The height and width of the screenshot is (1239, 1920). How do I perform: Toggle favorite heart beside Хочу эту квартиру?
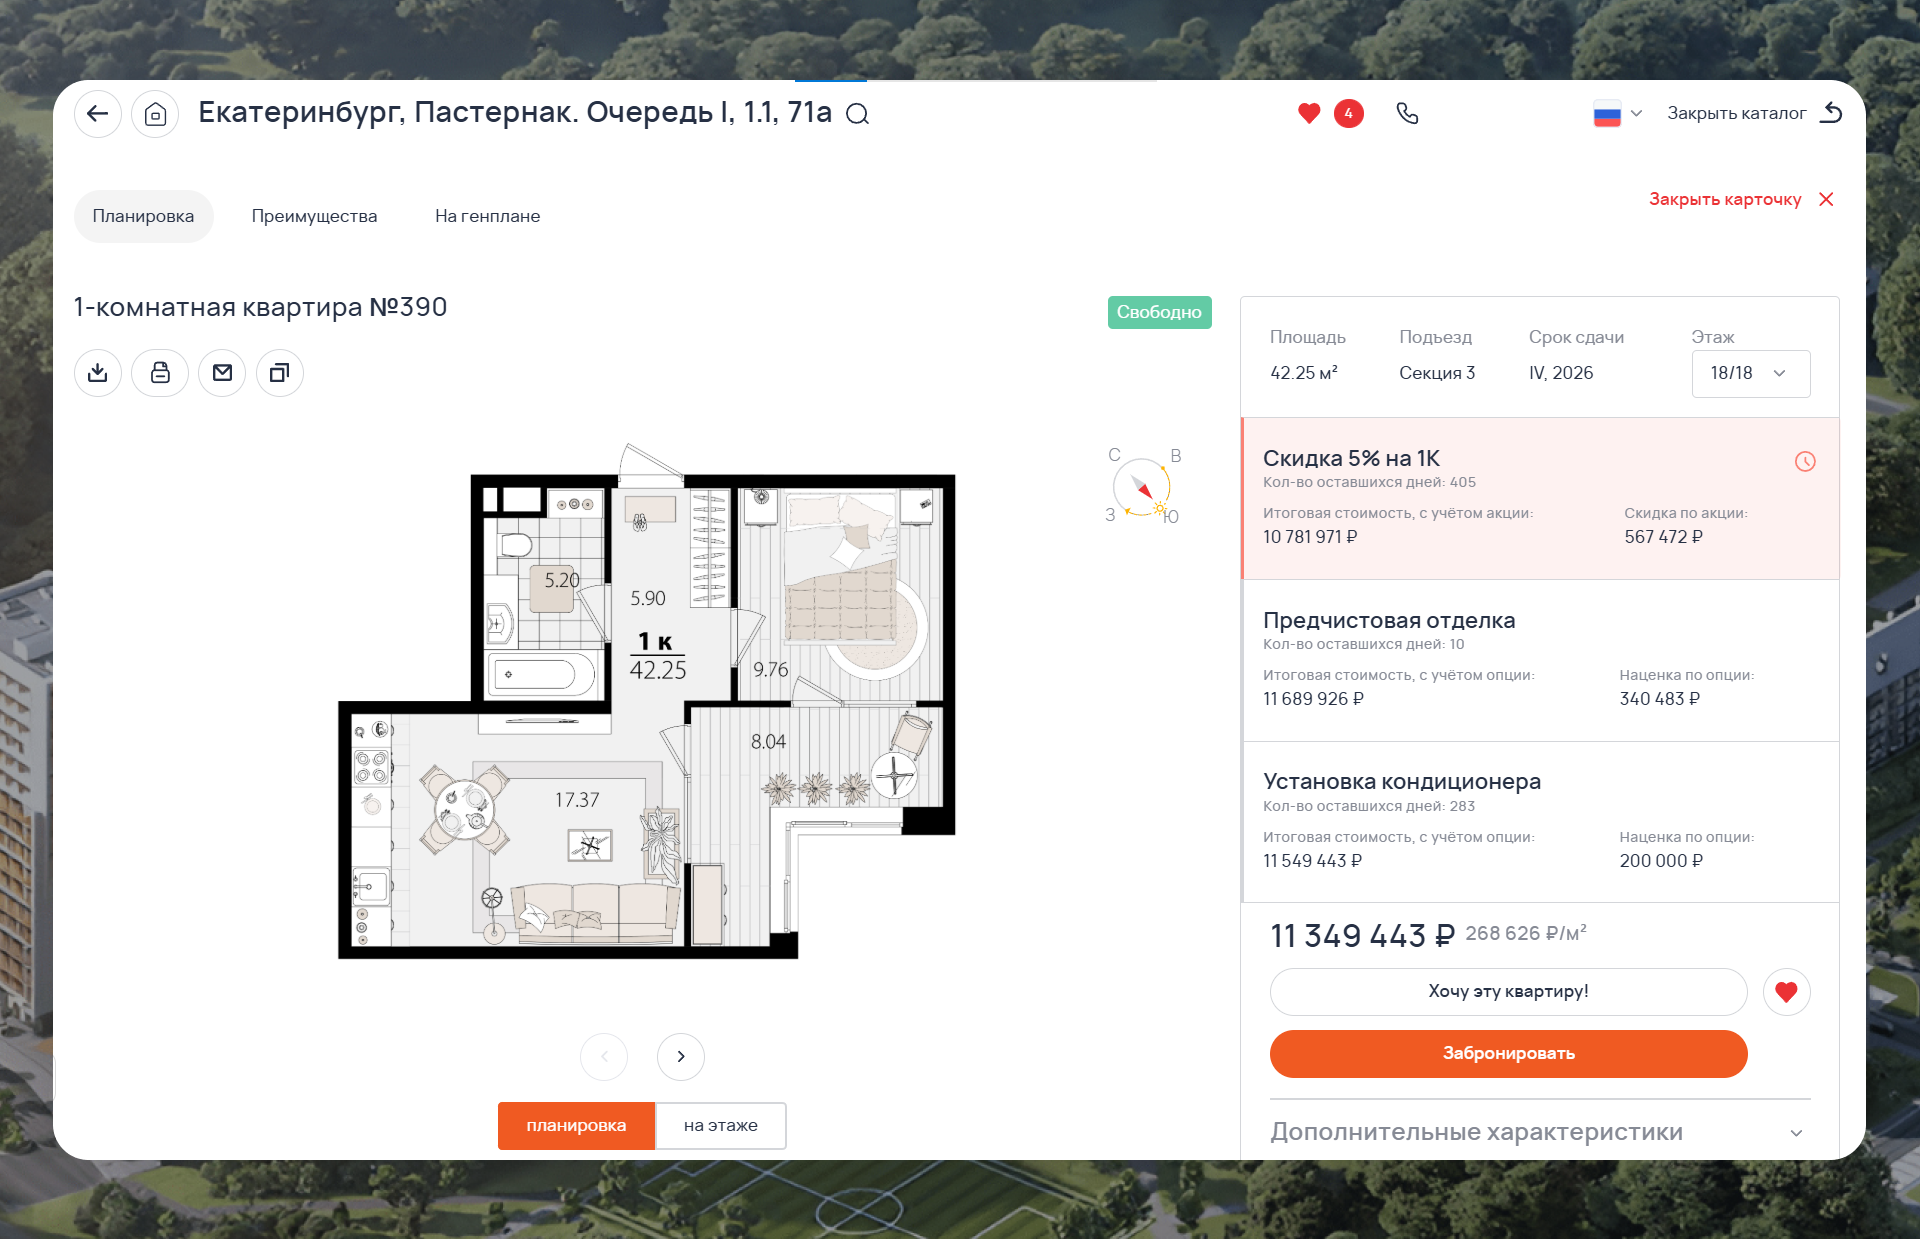coord(1786,992)
